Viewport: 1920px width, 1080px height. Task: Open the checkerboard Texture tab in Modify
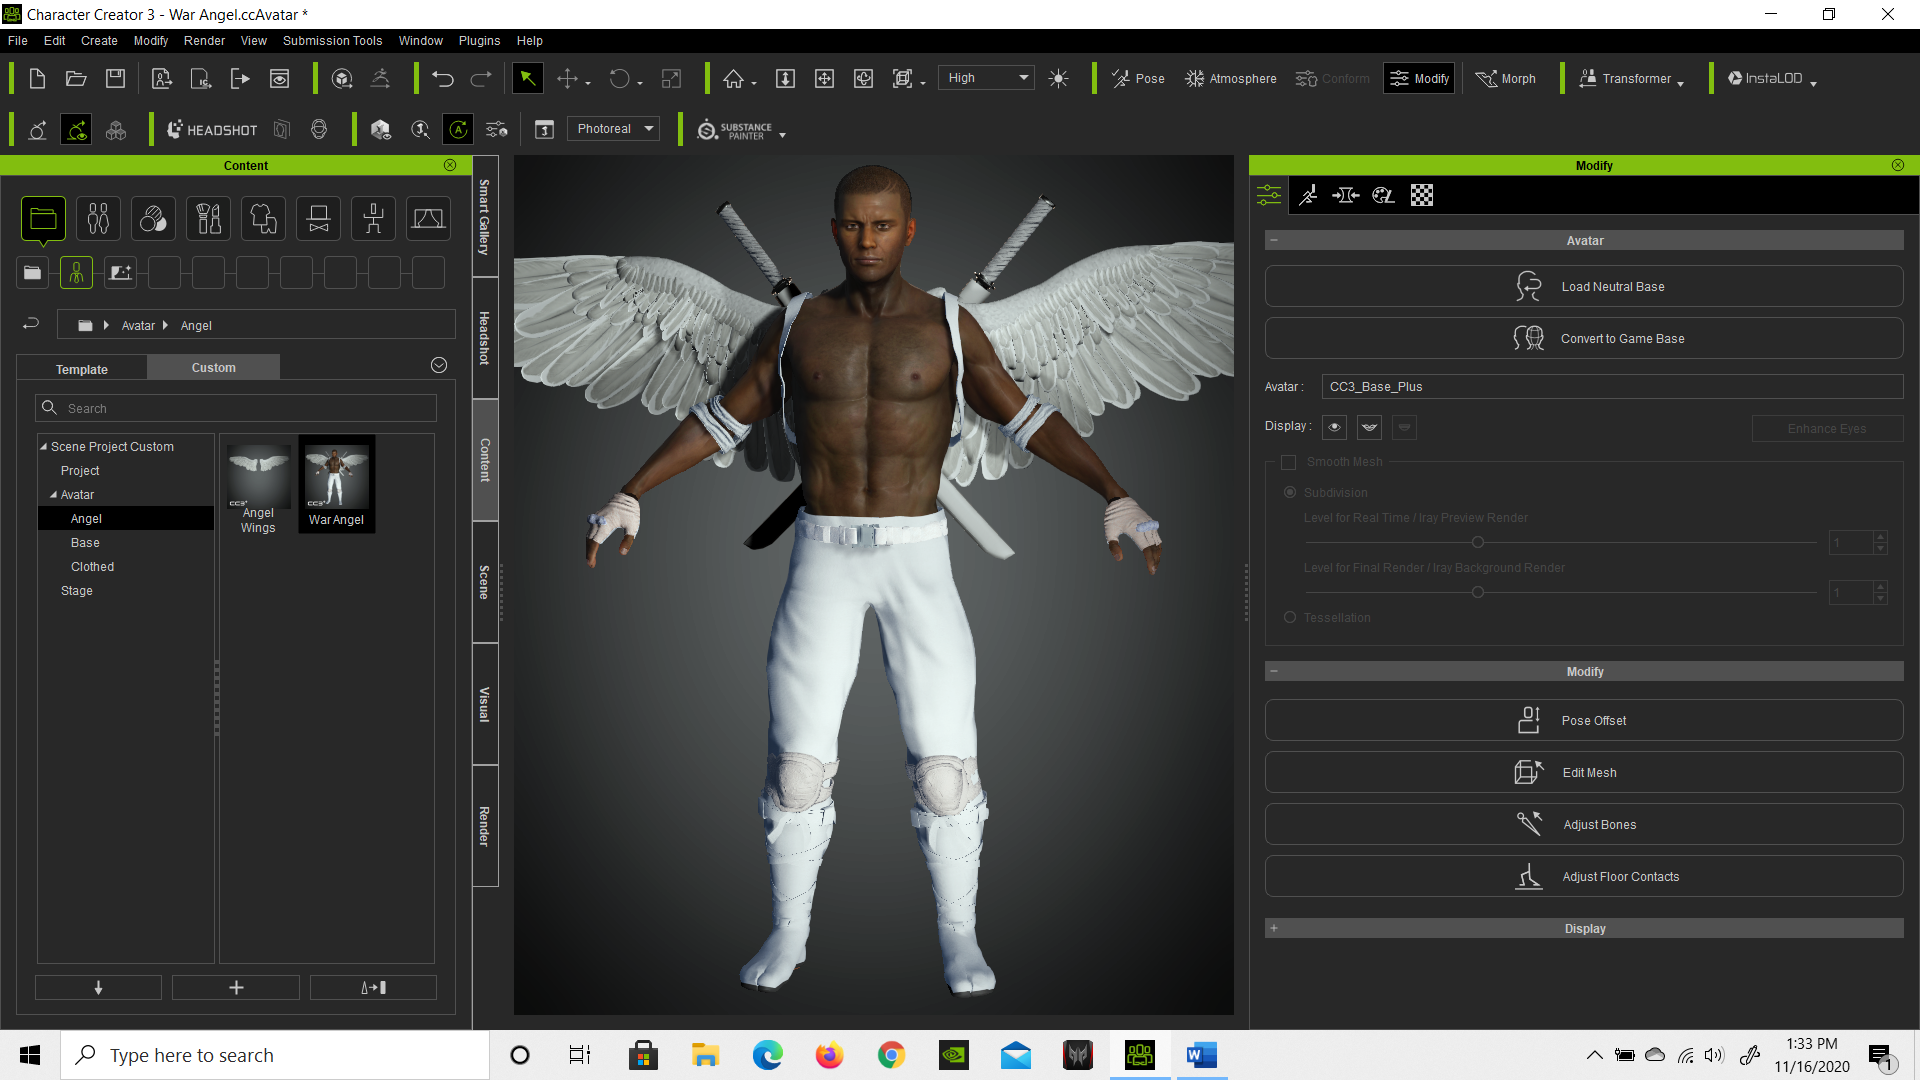(x=1422, y=195)
